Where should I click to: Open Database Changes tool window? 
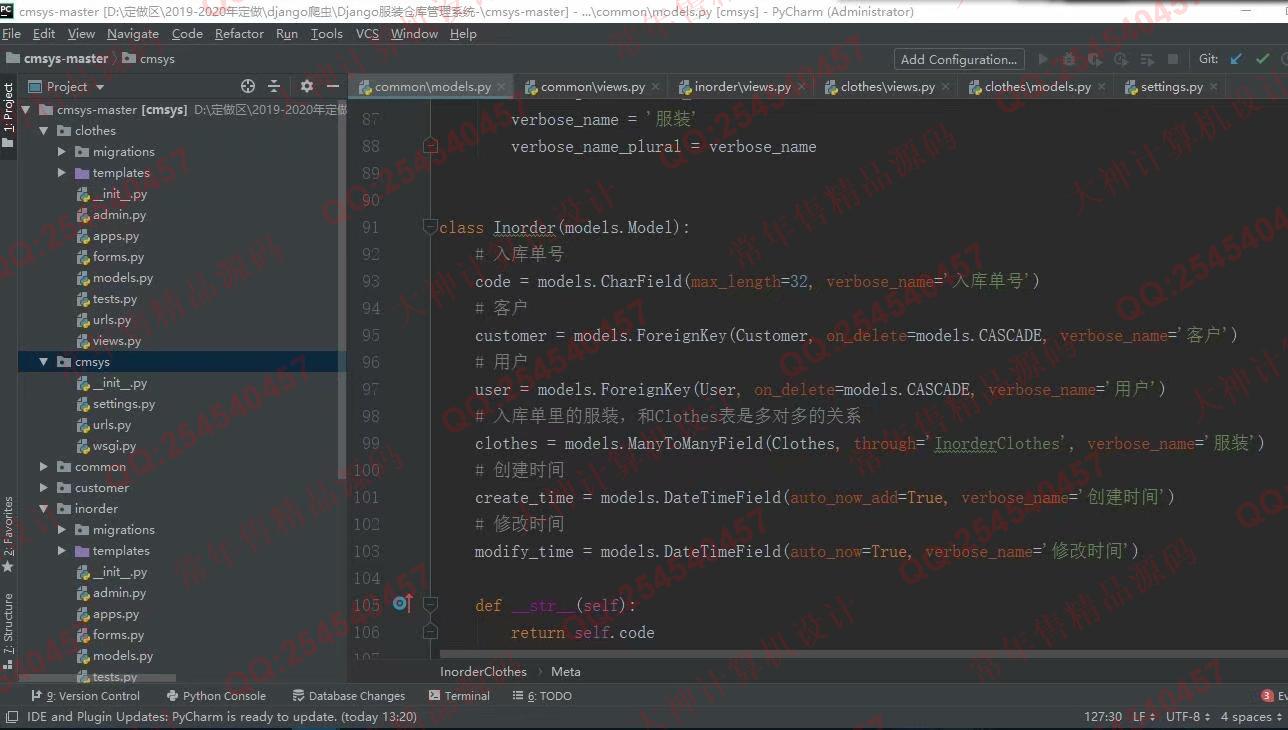pos(349,696)
